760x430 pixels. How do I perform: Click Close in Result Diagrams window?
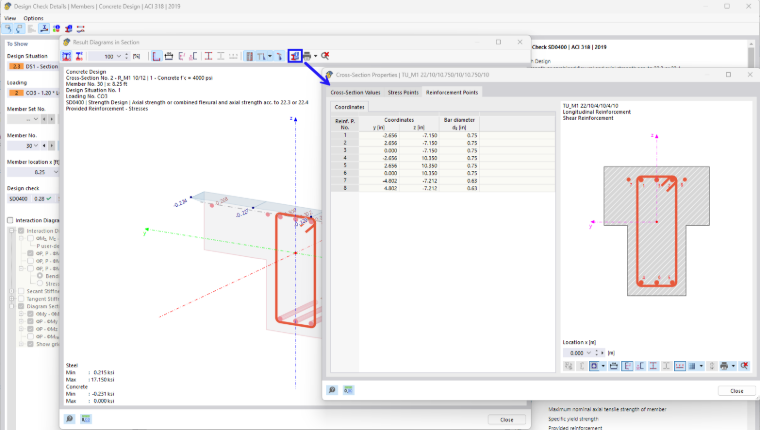click(x=507, y=419)
